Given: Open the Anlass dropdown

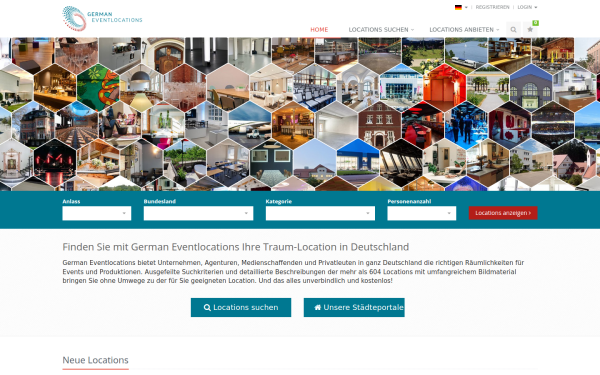Looking at the screenshot, I should [96, 213].
